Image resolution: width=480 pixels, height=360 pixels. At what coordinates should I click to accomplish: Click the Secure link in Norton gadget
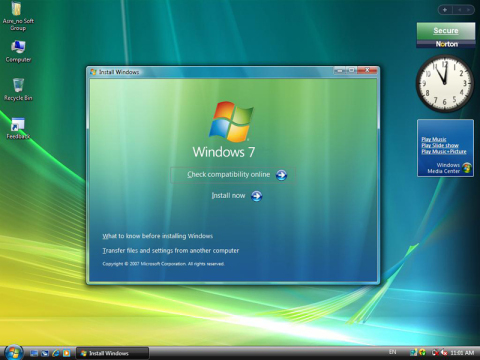point(446,31)
